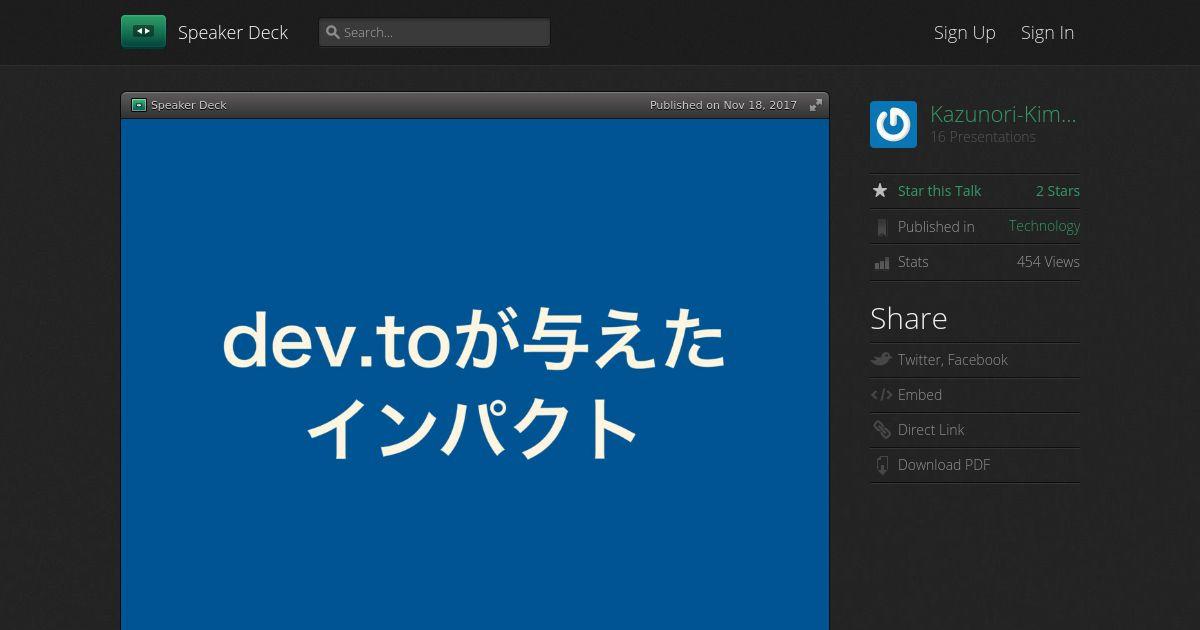Click the bookmark icon beside Published in
The image size is (1200, 630).
(881, 227)
